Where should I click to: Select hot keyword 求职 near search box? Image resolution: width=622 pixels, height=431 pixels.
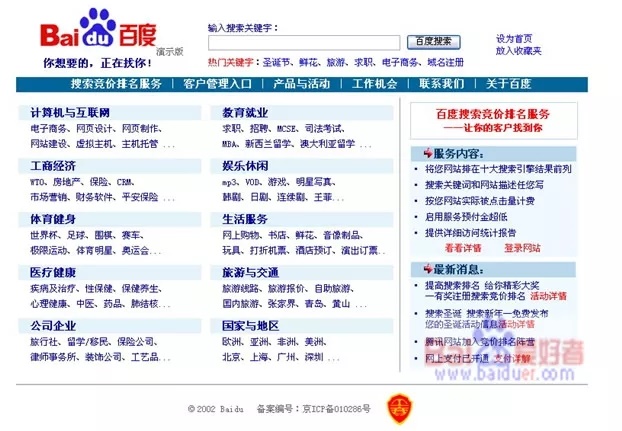tap(363, 63)
